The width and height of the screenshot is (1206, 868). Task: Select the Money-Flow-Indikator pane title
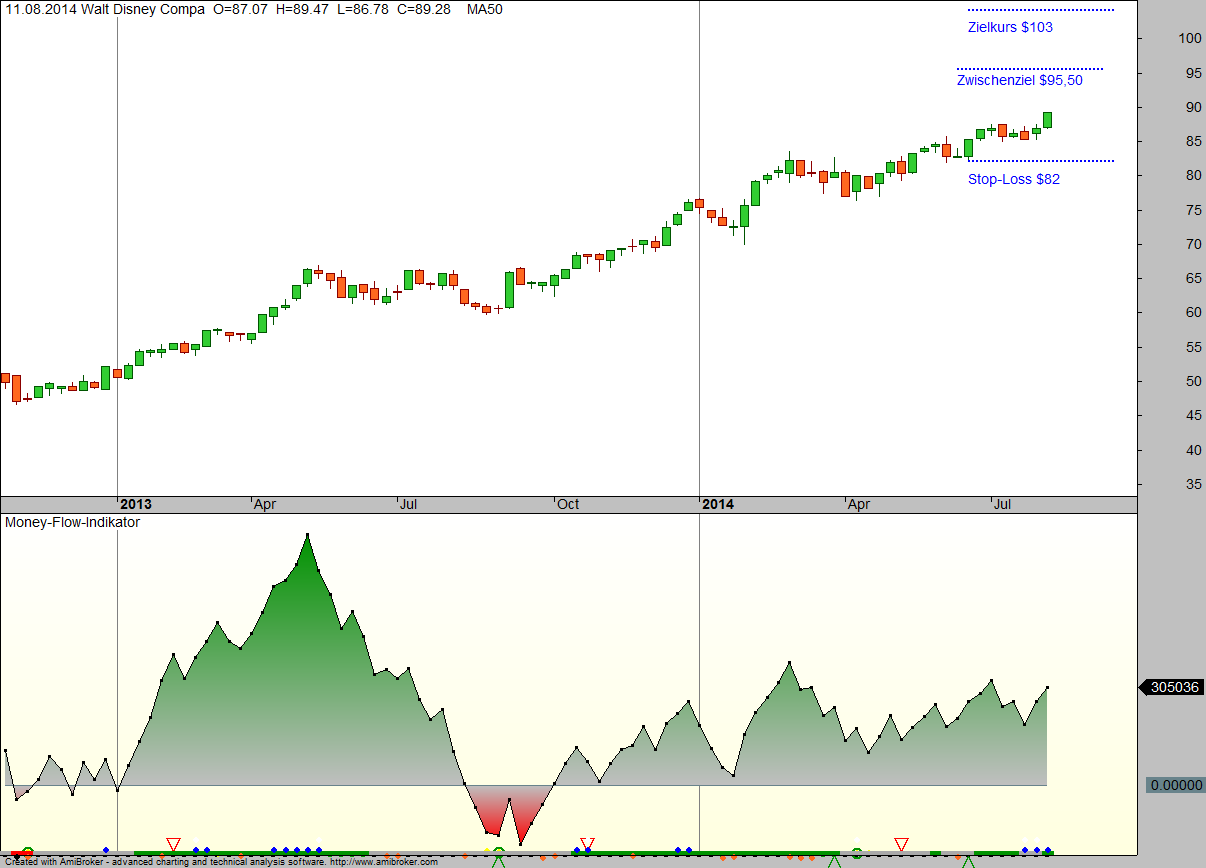[x=73, y=522]
